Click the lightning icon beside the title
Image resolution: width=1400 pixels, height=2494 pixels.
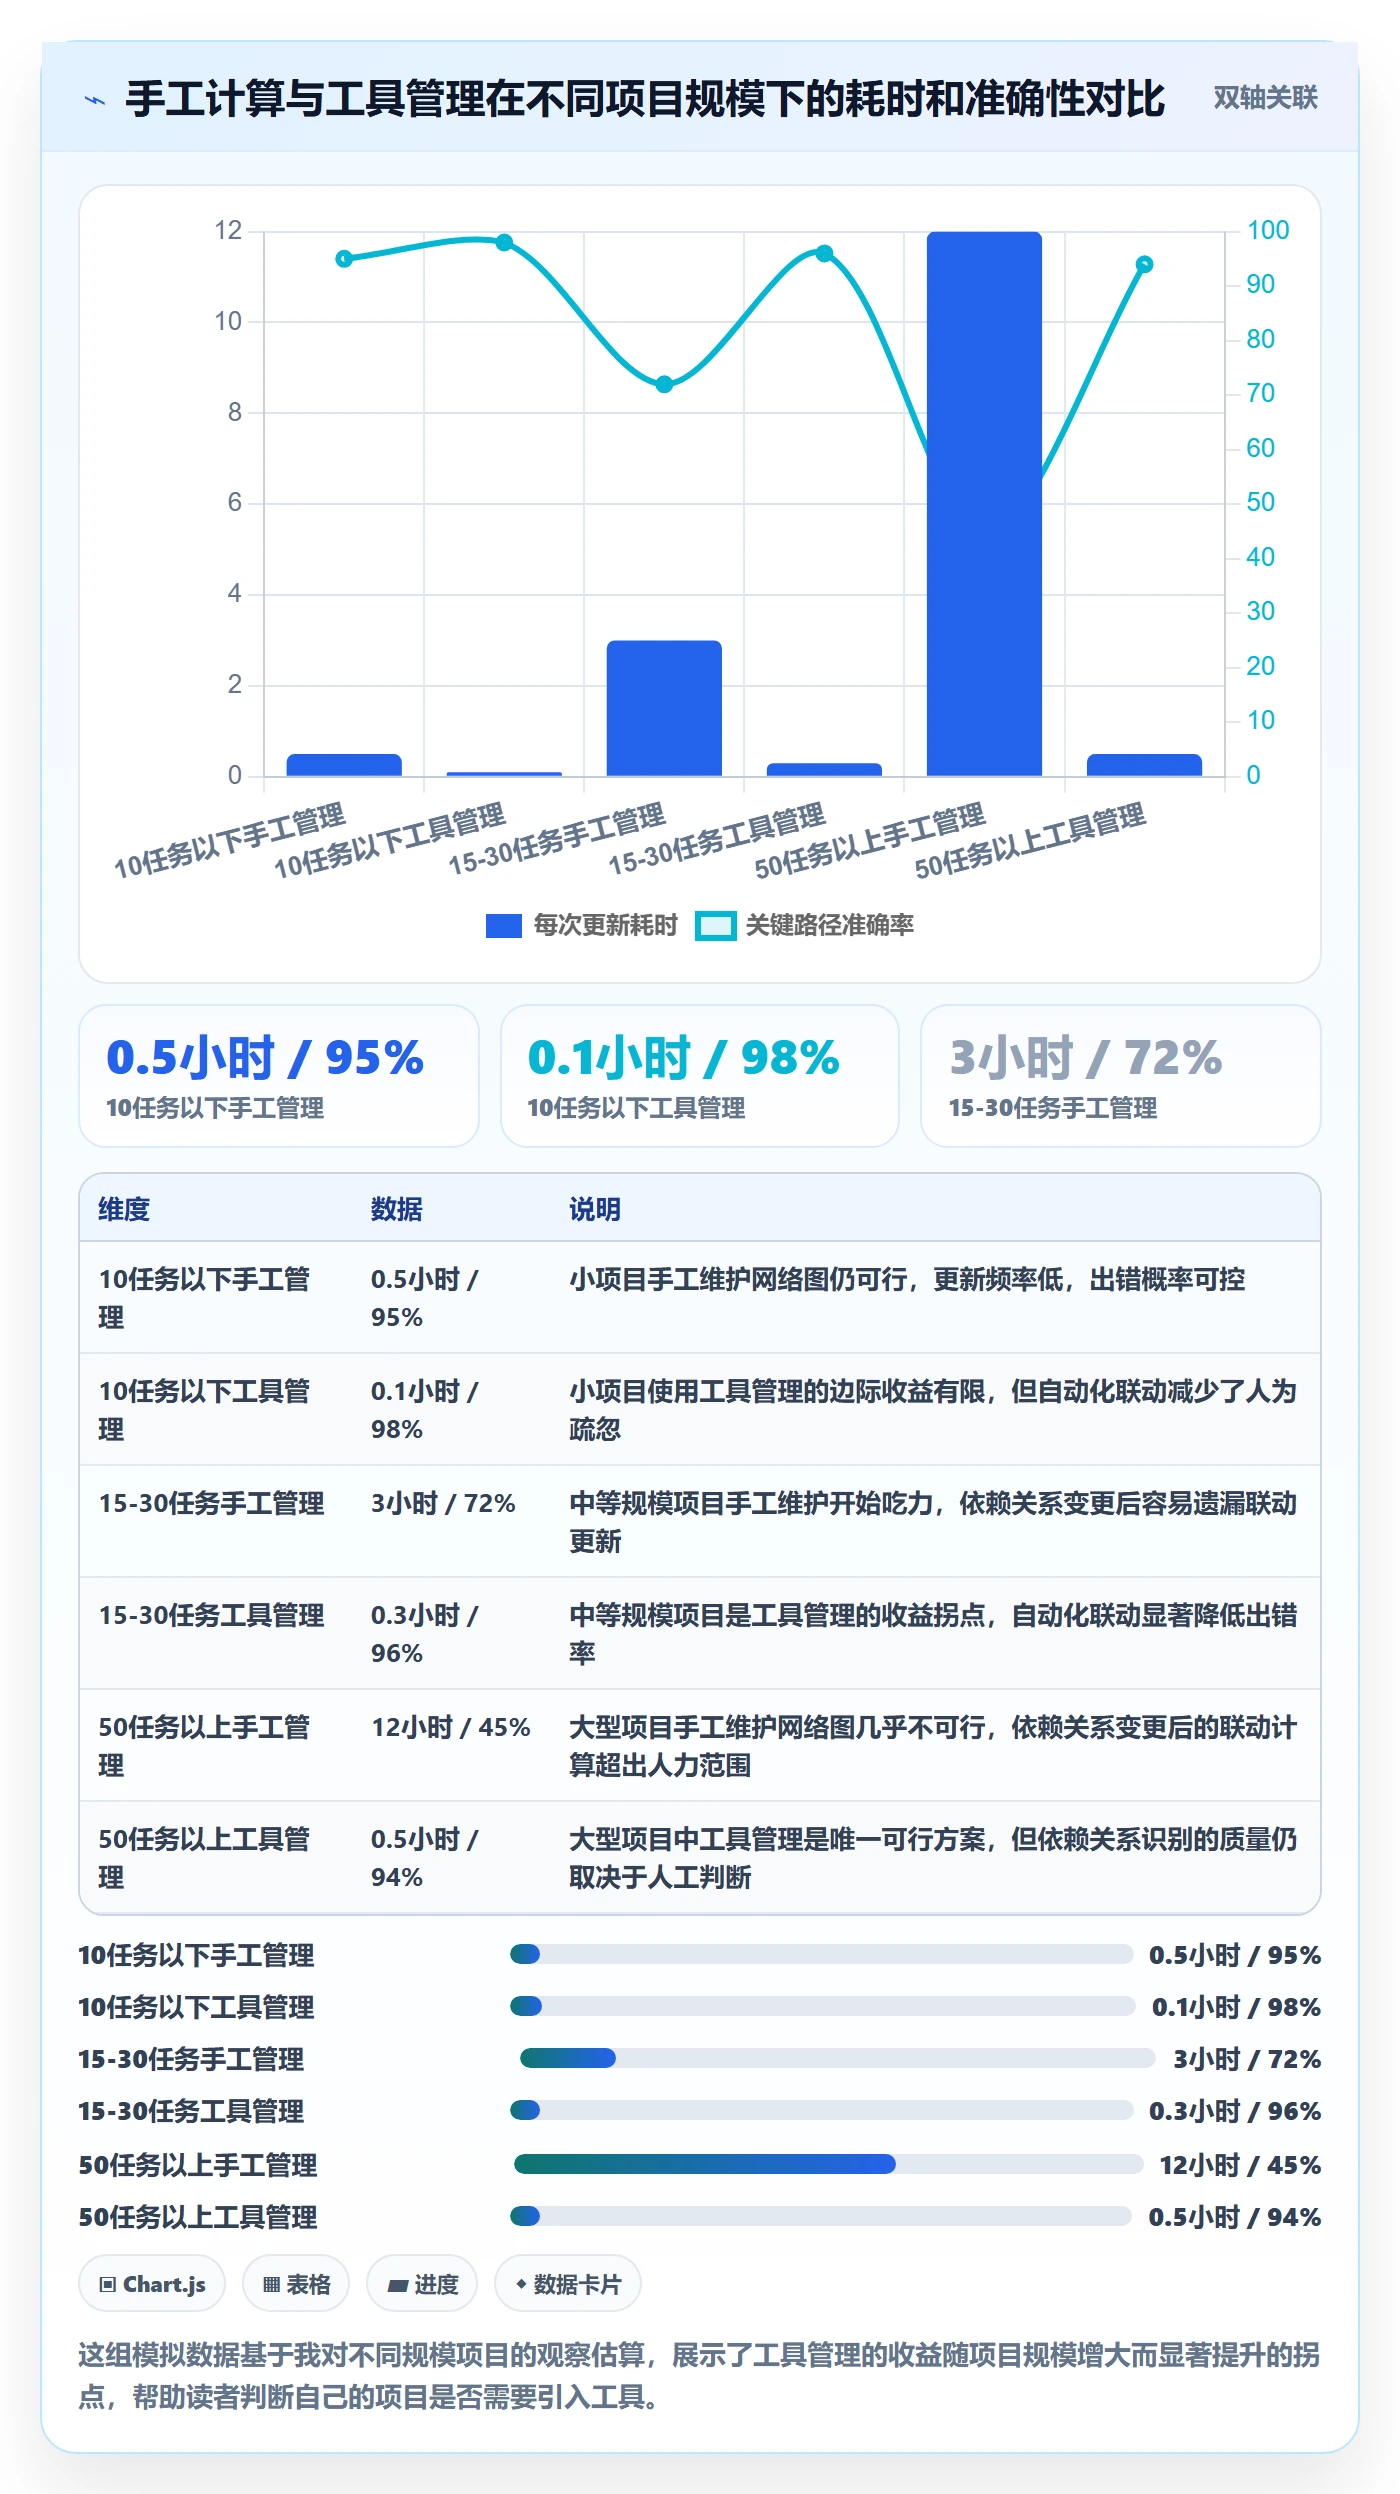(x=95, y=100)
